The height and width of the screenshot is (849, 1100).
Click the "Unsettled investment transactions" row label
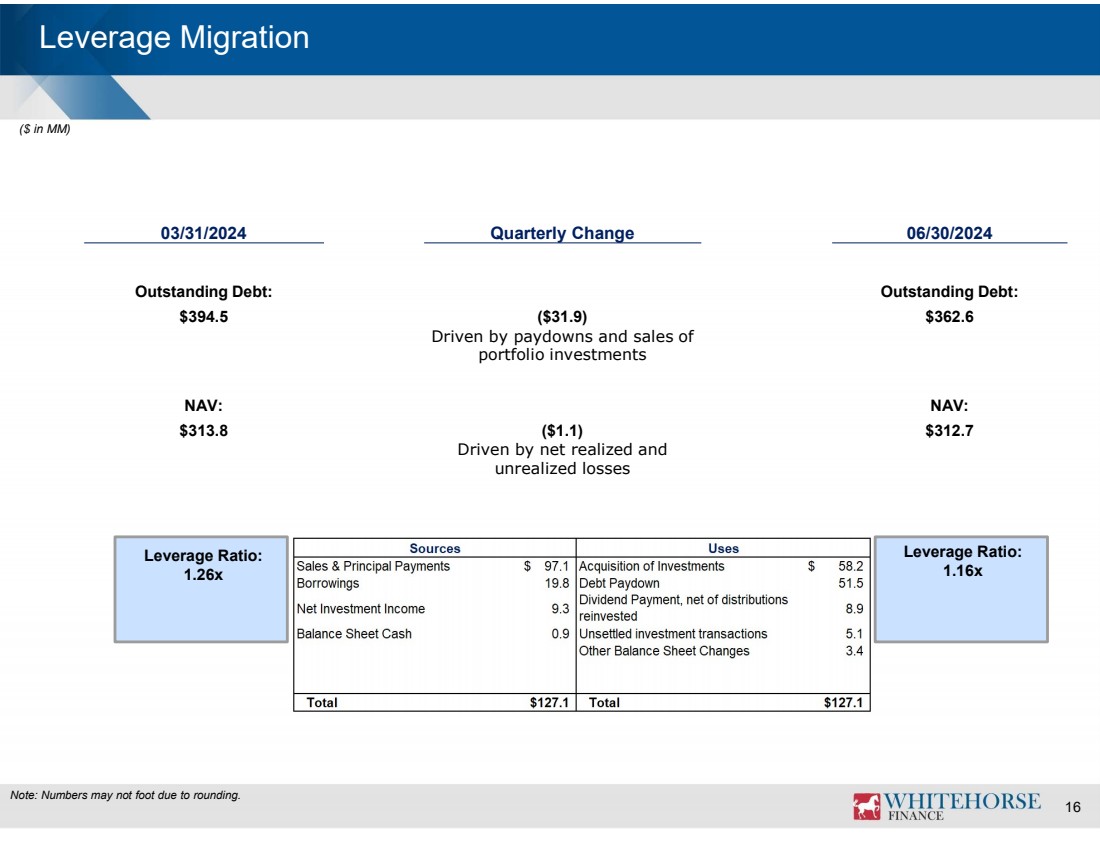673,634
